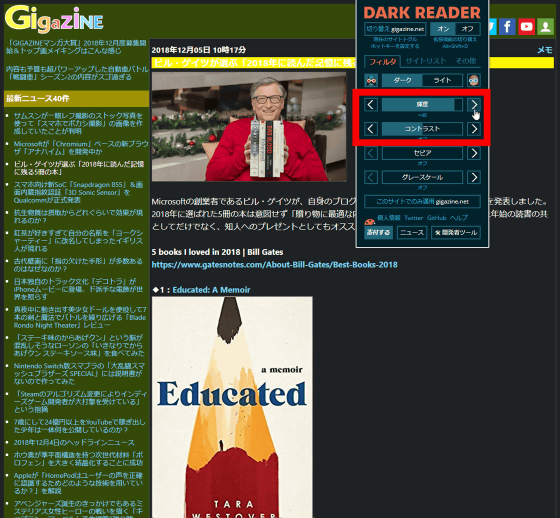Click the メモ link
The image size is (560, 518).
pos(545,50)
